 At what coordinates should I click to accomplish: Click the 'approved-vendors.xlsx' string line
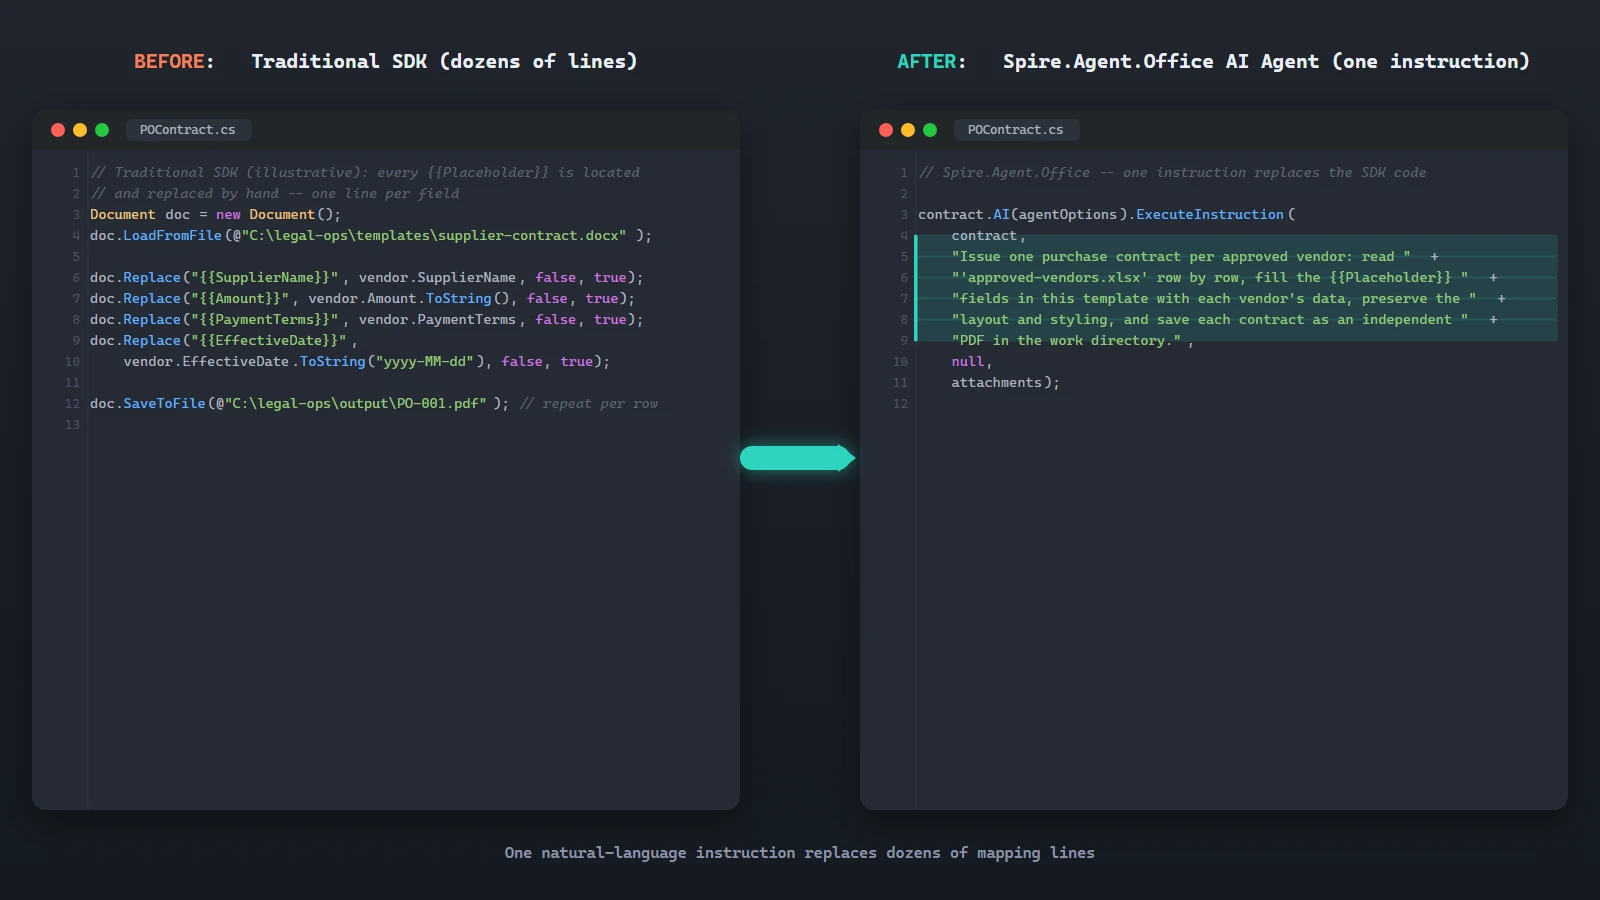[1224, 278]
